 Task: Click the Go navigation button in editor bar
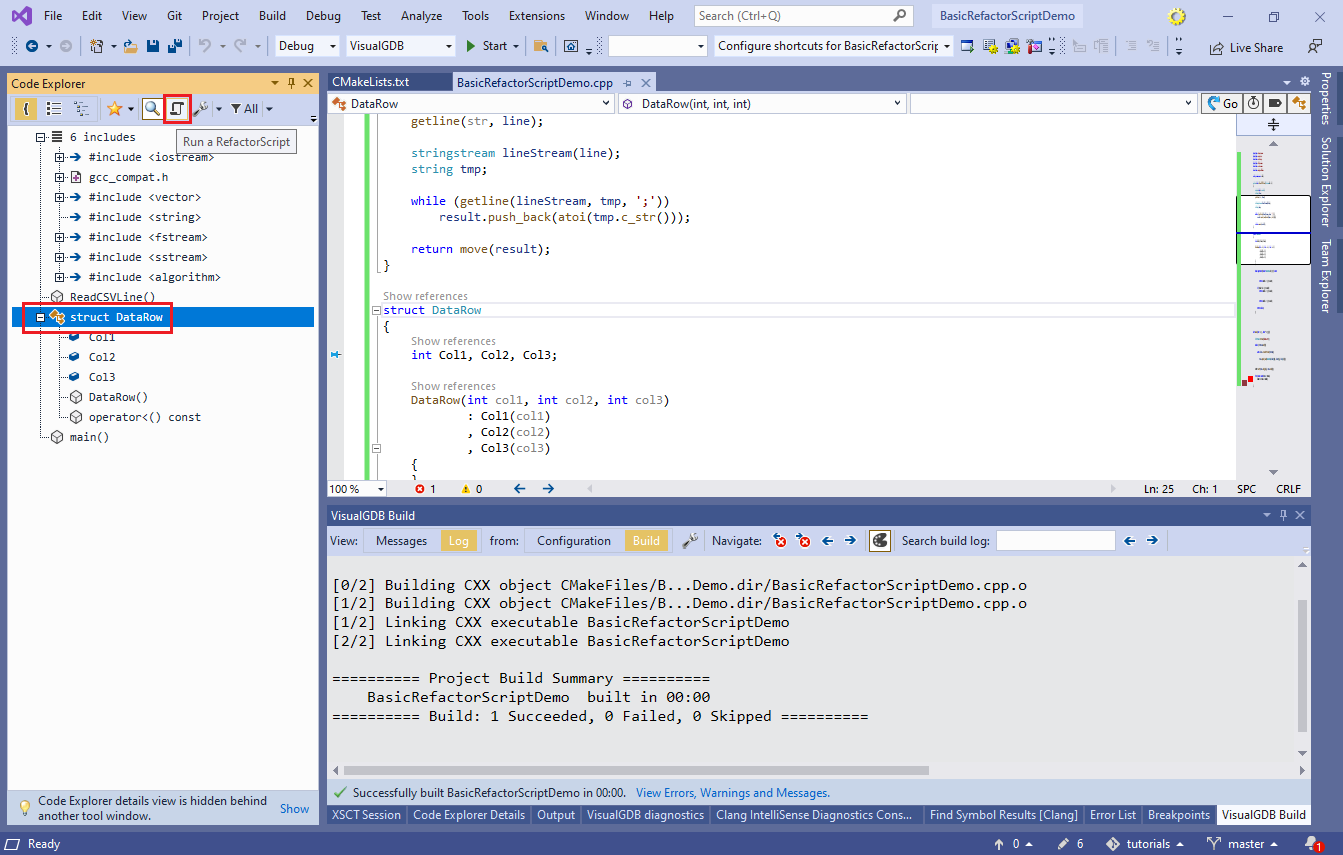1222,103
